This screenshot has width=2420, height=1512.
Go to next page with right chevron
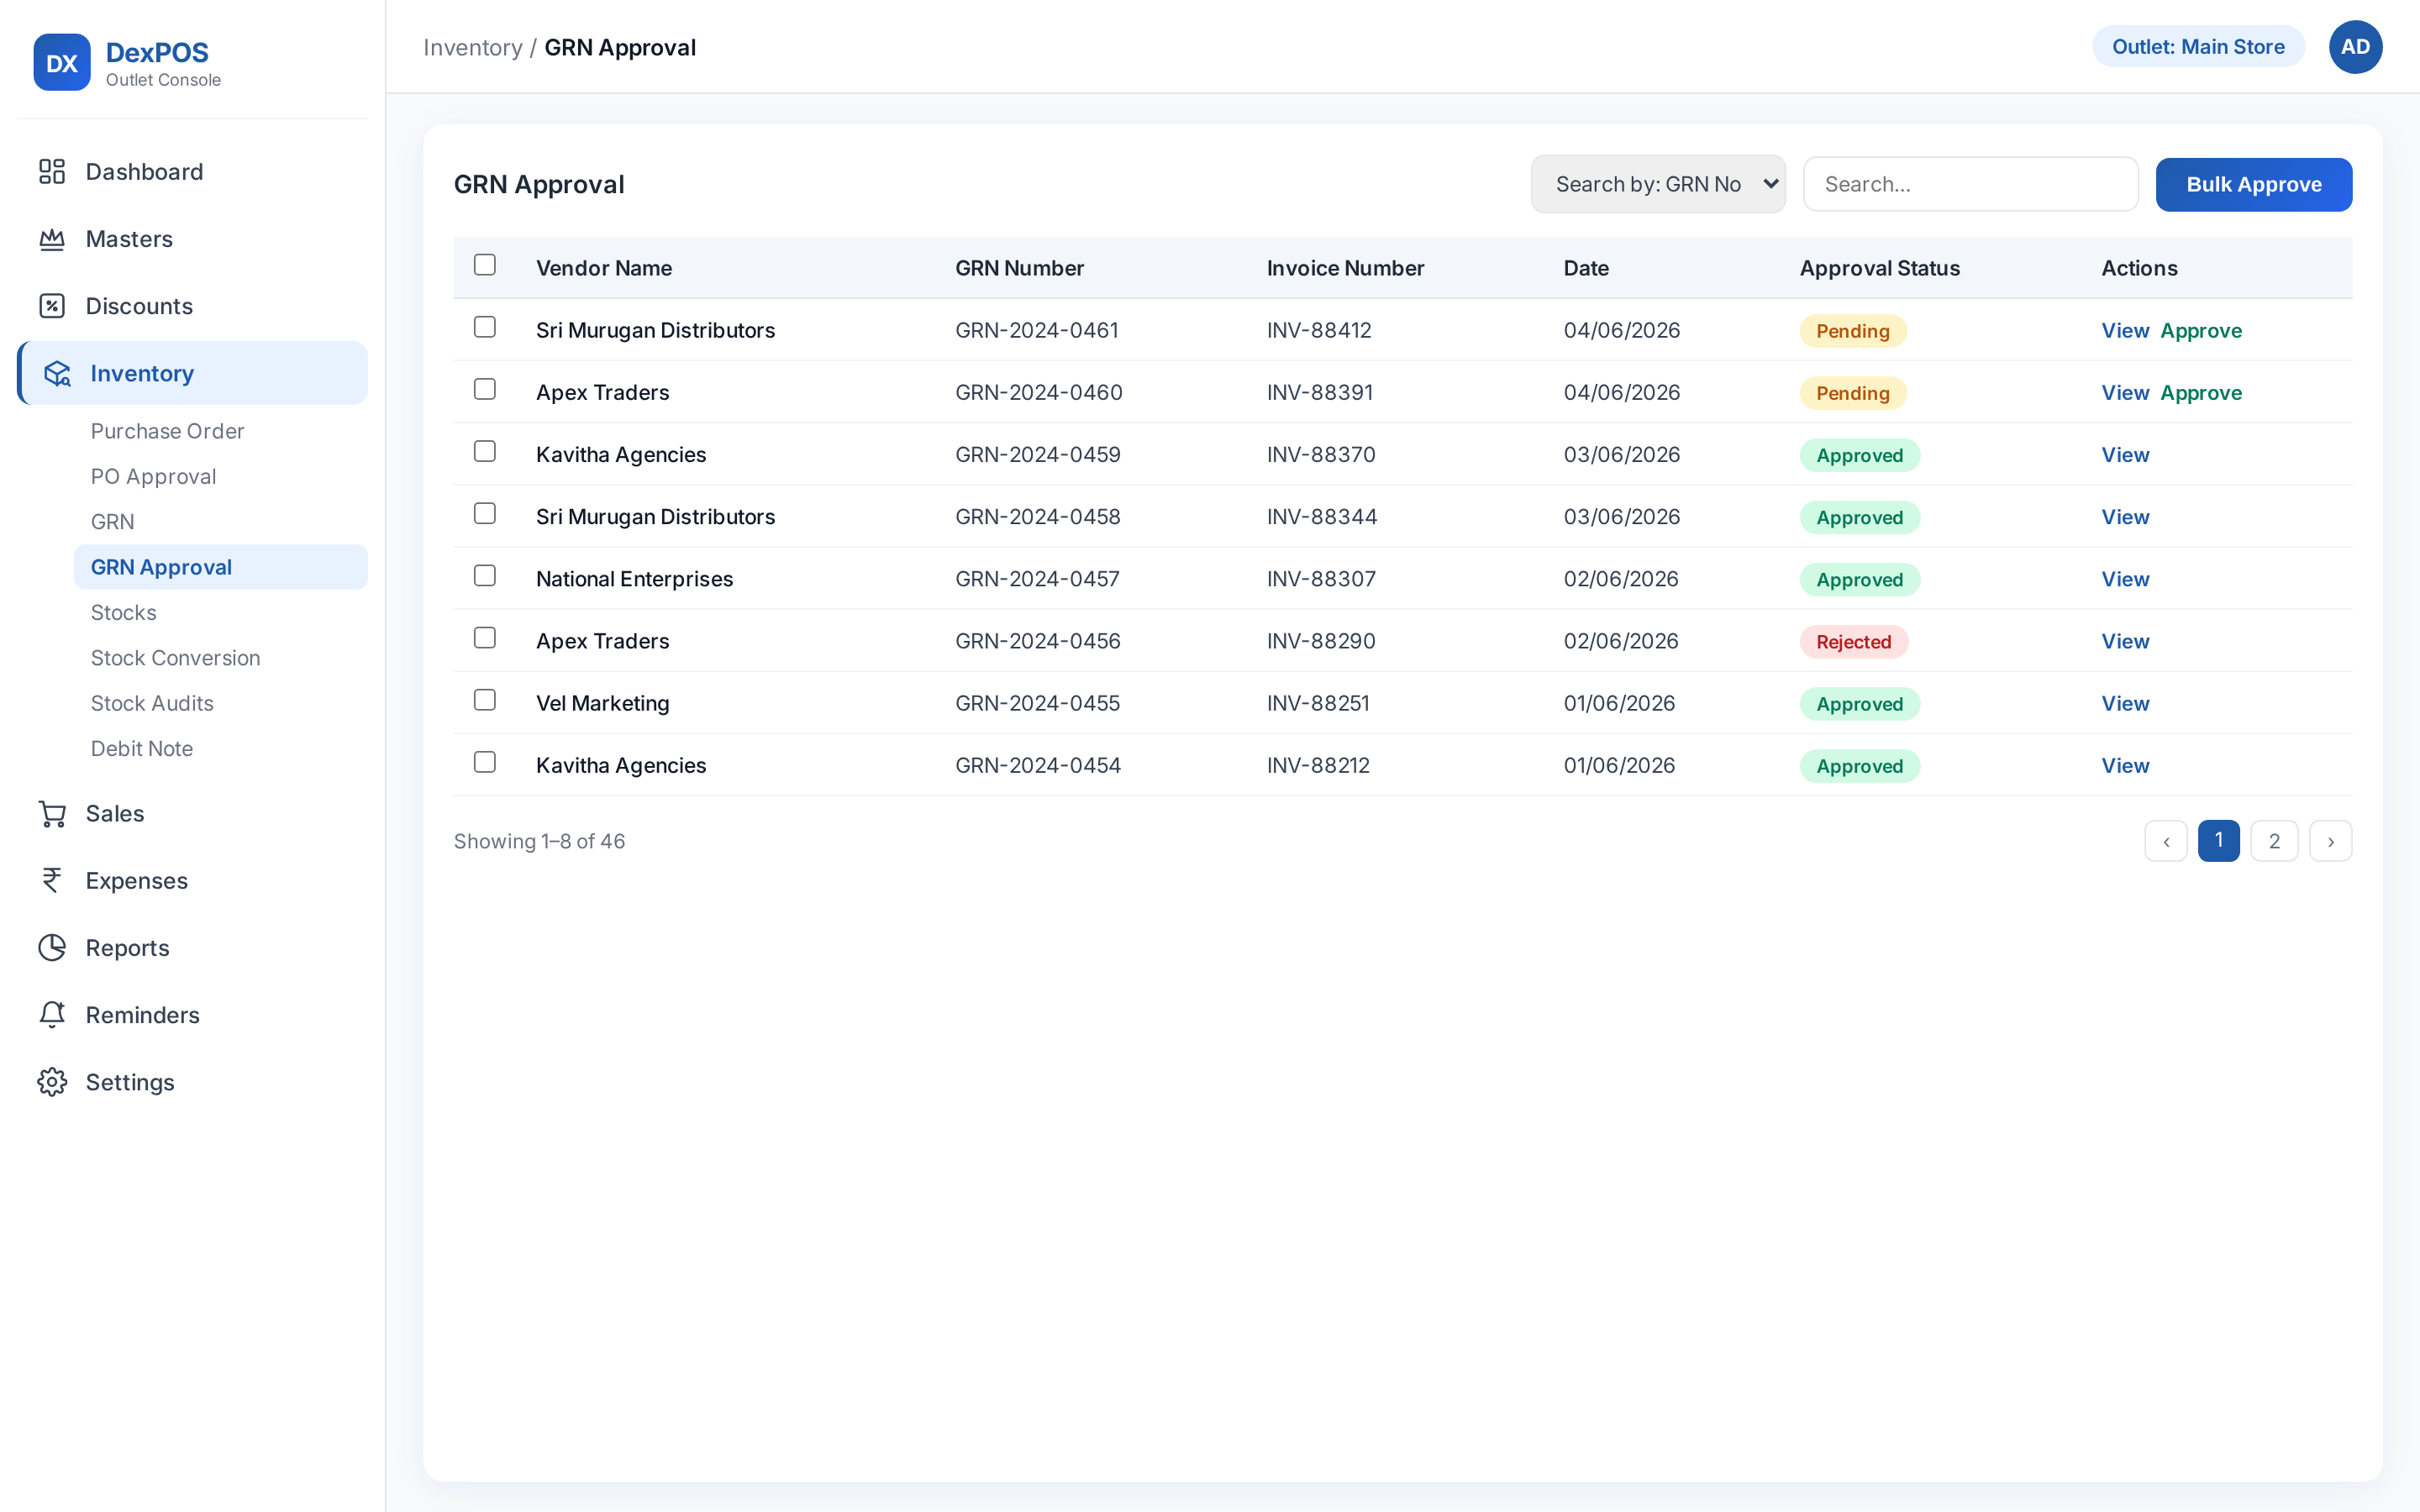(x=2331, y=841)
